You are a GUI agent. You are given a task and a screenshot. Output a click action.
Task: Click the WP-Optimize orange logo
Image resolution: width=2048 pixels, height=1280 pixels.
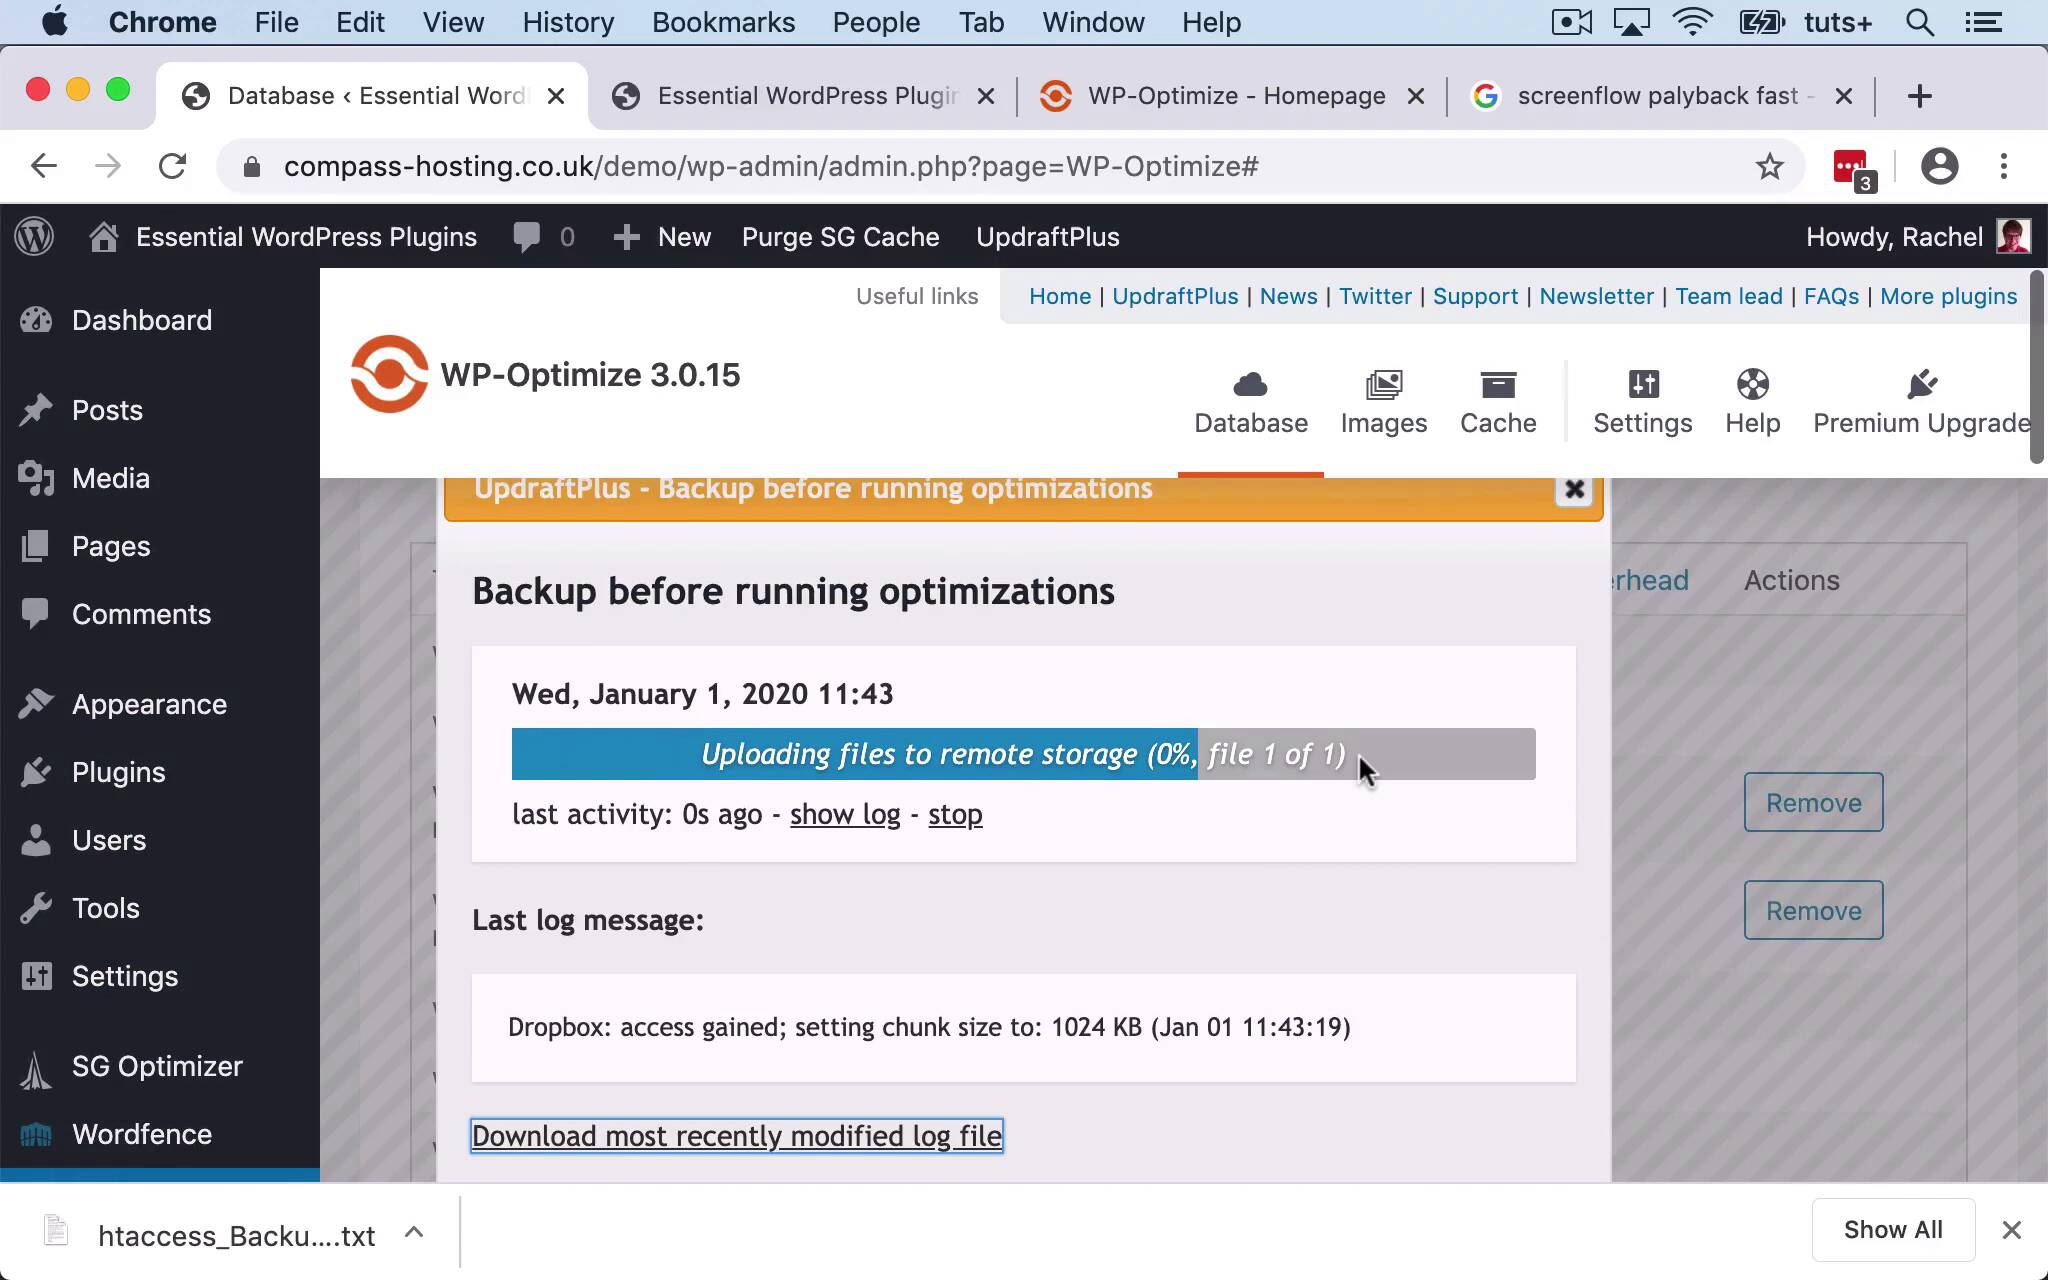[389, 374]
